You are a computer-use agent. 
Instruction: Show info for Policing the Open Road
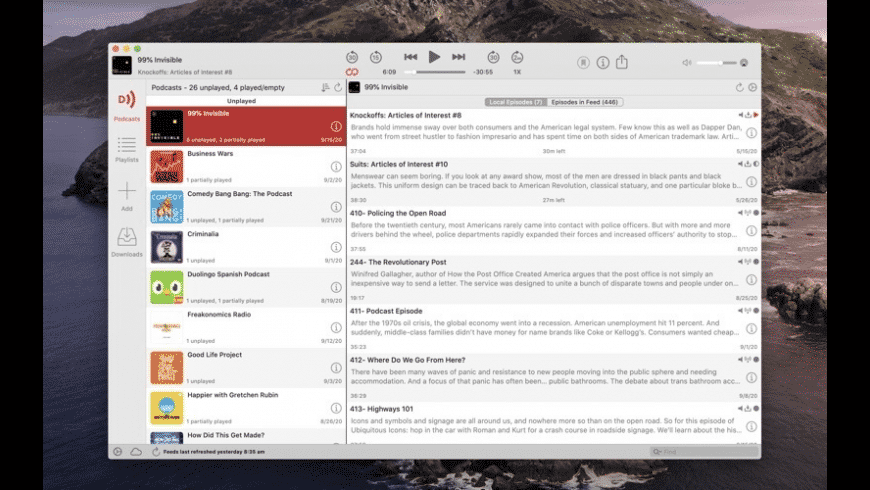click(751, 231)
